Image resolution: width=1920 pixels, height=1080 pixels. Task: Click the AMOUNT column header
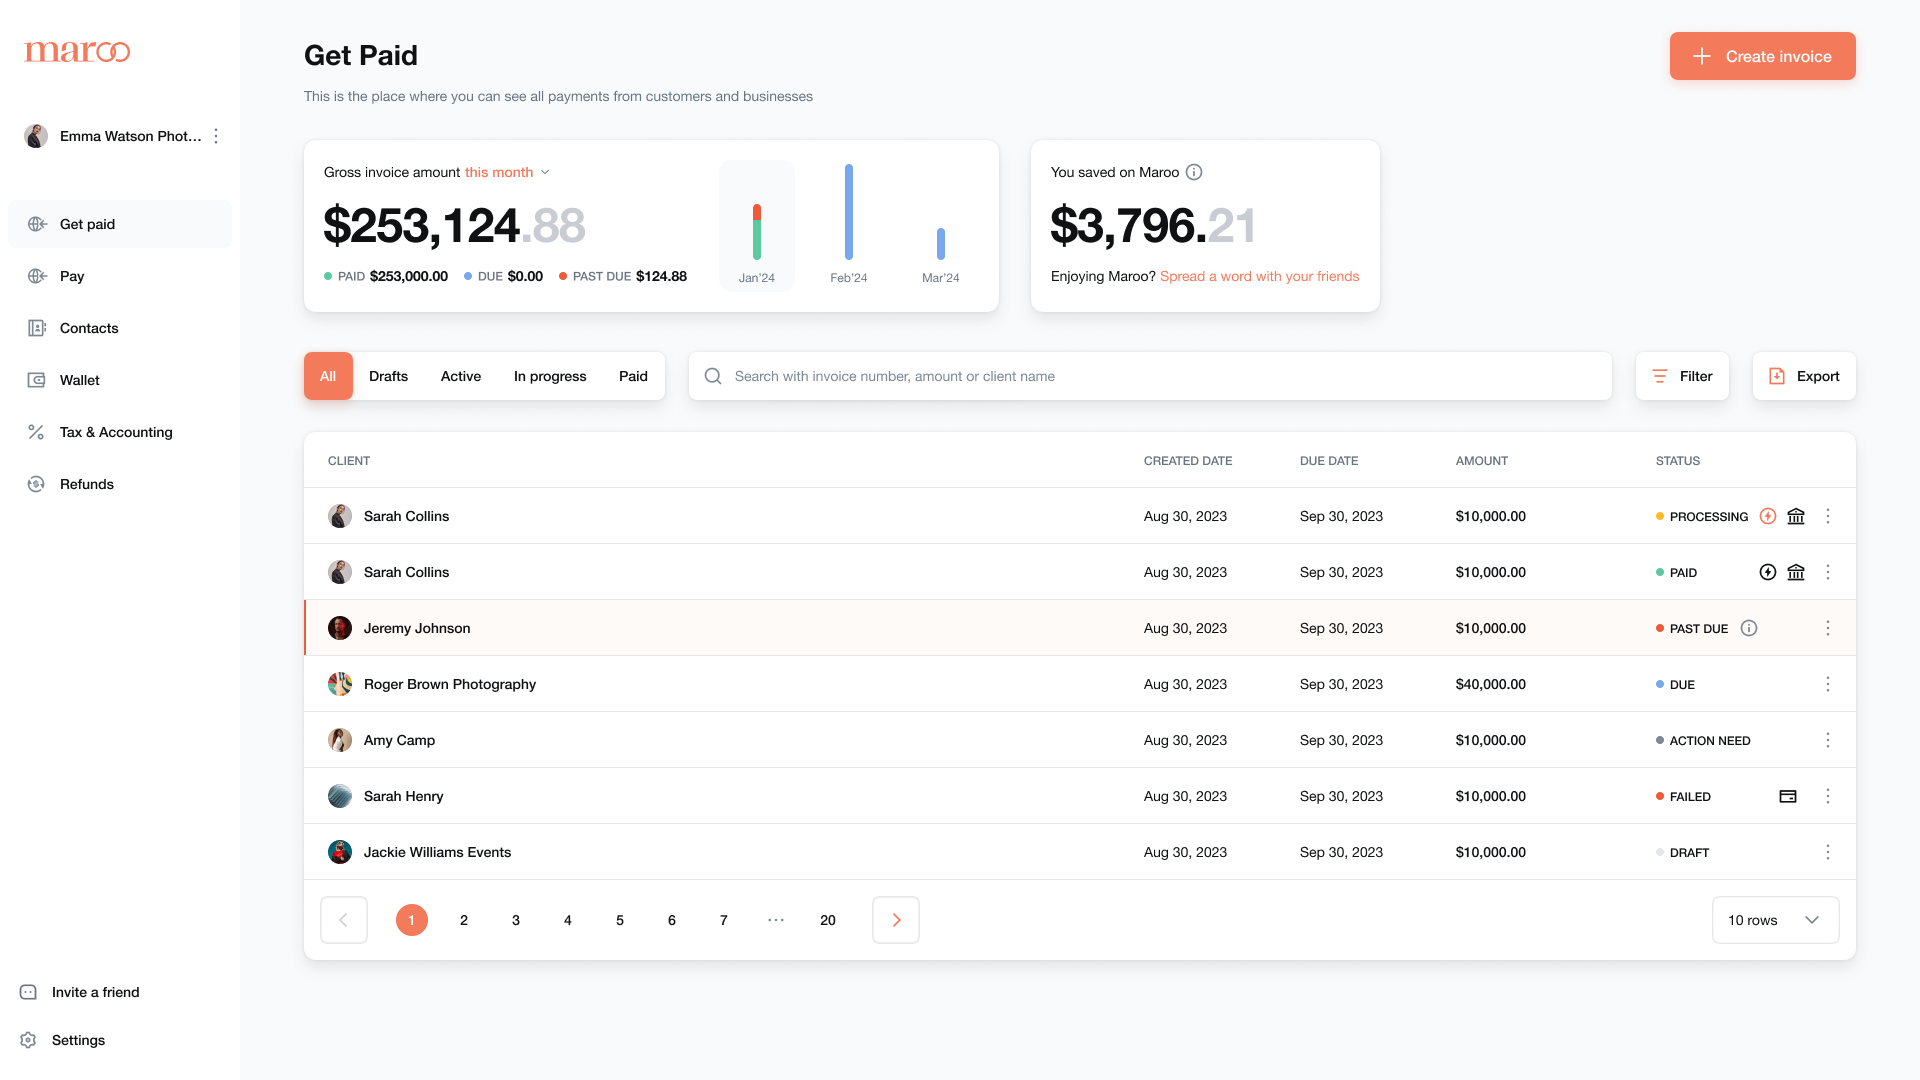[1482, 461]
